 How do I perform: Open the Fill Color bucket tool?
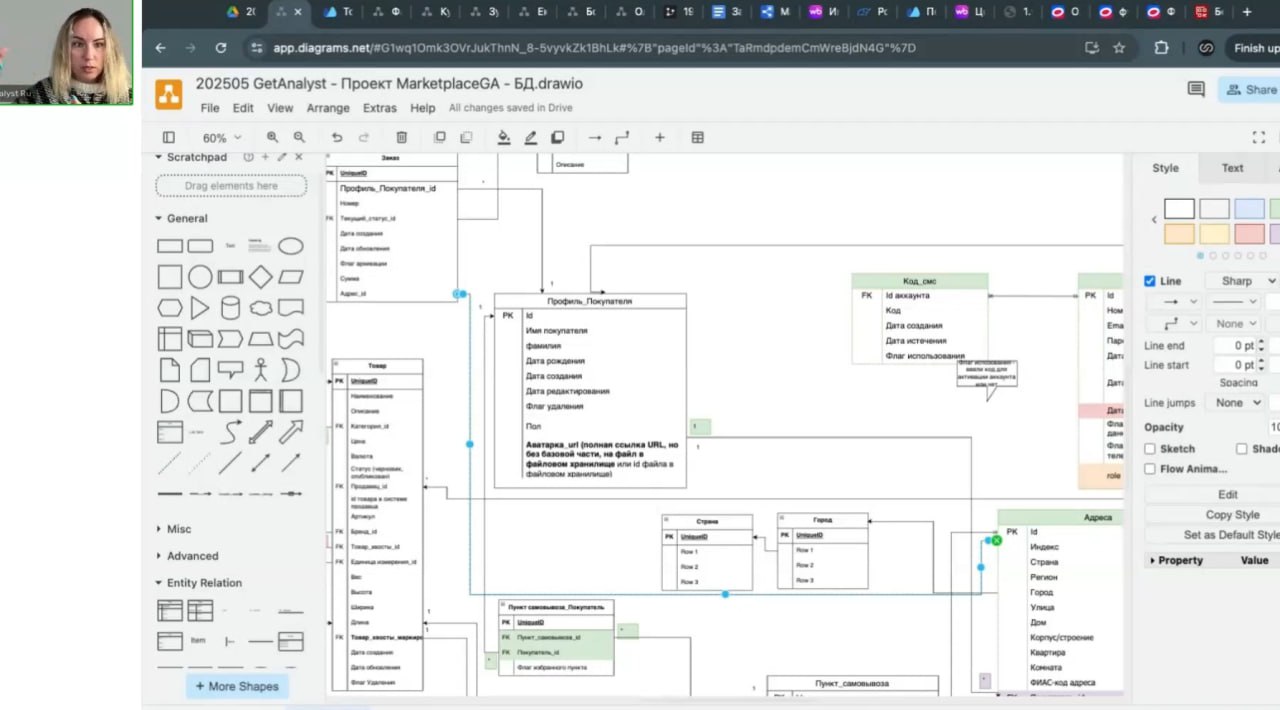(504, 138)
